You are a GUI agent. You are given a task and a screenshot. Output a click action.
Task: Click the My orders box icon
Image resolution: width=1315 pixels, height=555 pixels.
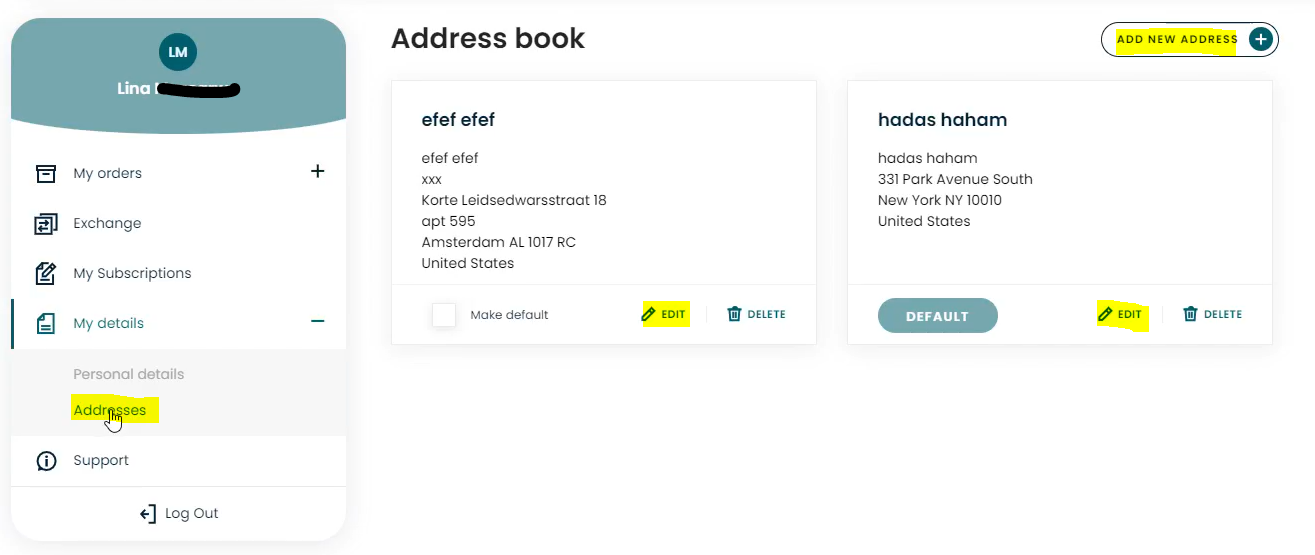click(46, 173)
